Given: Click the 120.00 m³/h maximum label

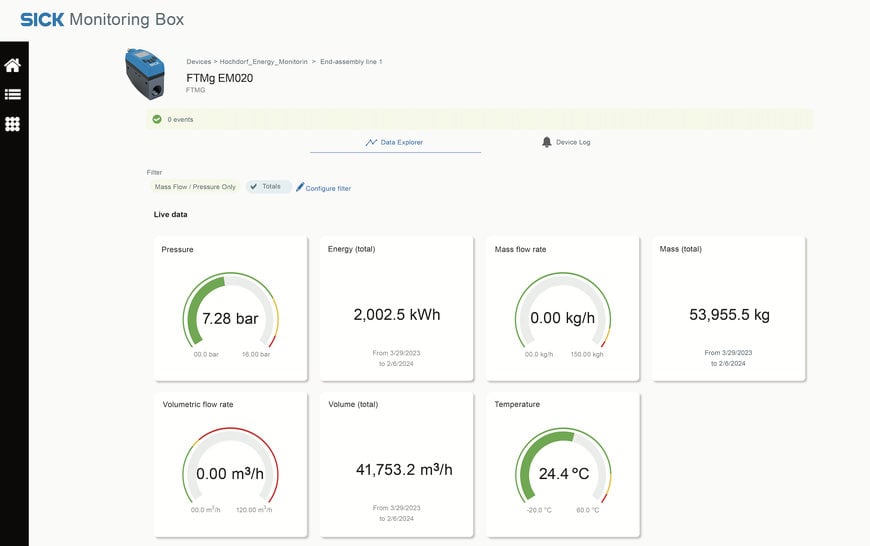Looking at the screenshot, I should pos(254,509).
